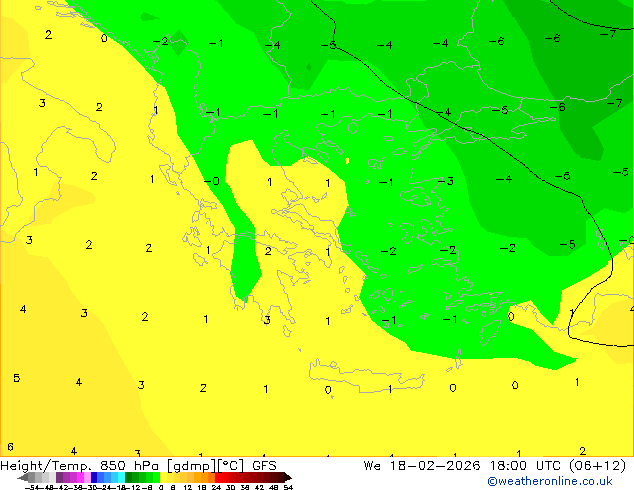The image size is (634, 490).
Task: Click the Height/Temp. 850 hPa GFS title
Action: (x=138, y=466)
